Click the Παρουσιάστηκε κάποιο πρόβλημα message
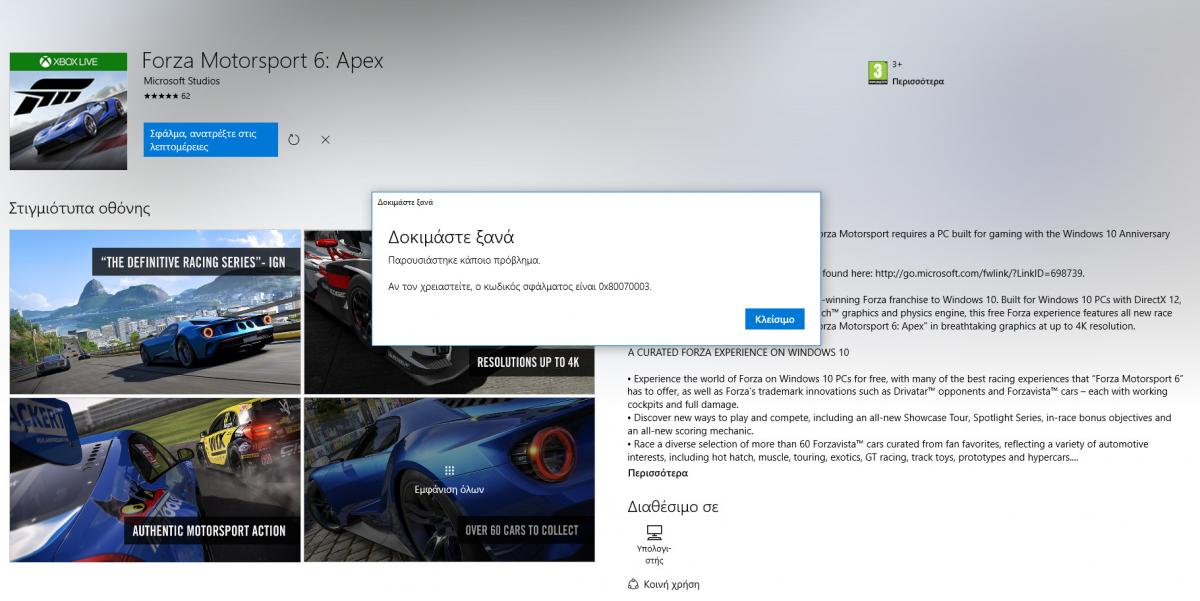This screenshot has width=1200, height=601. point(464,260)
